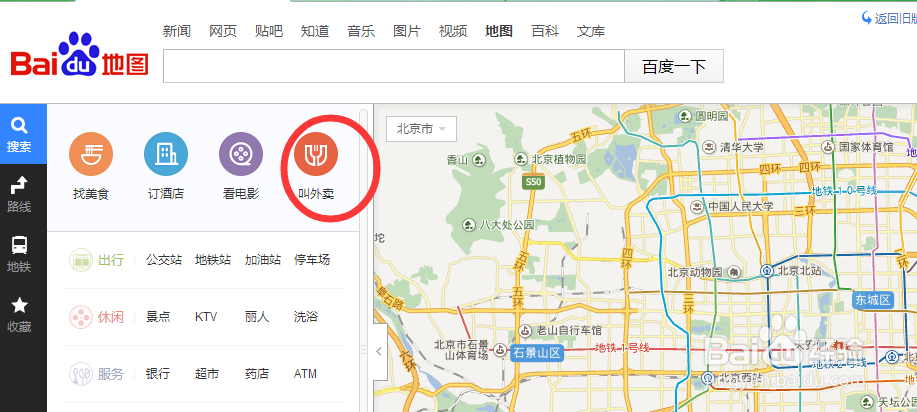This screenshot has height=412, width=917.
Task: Click the 北京动物园 map marker
Action: (735, 272)
